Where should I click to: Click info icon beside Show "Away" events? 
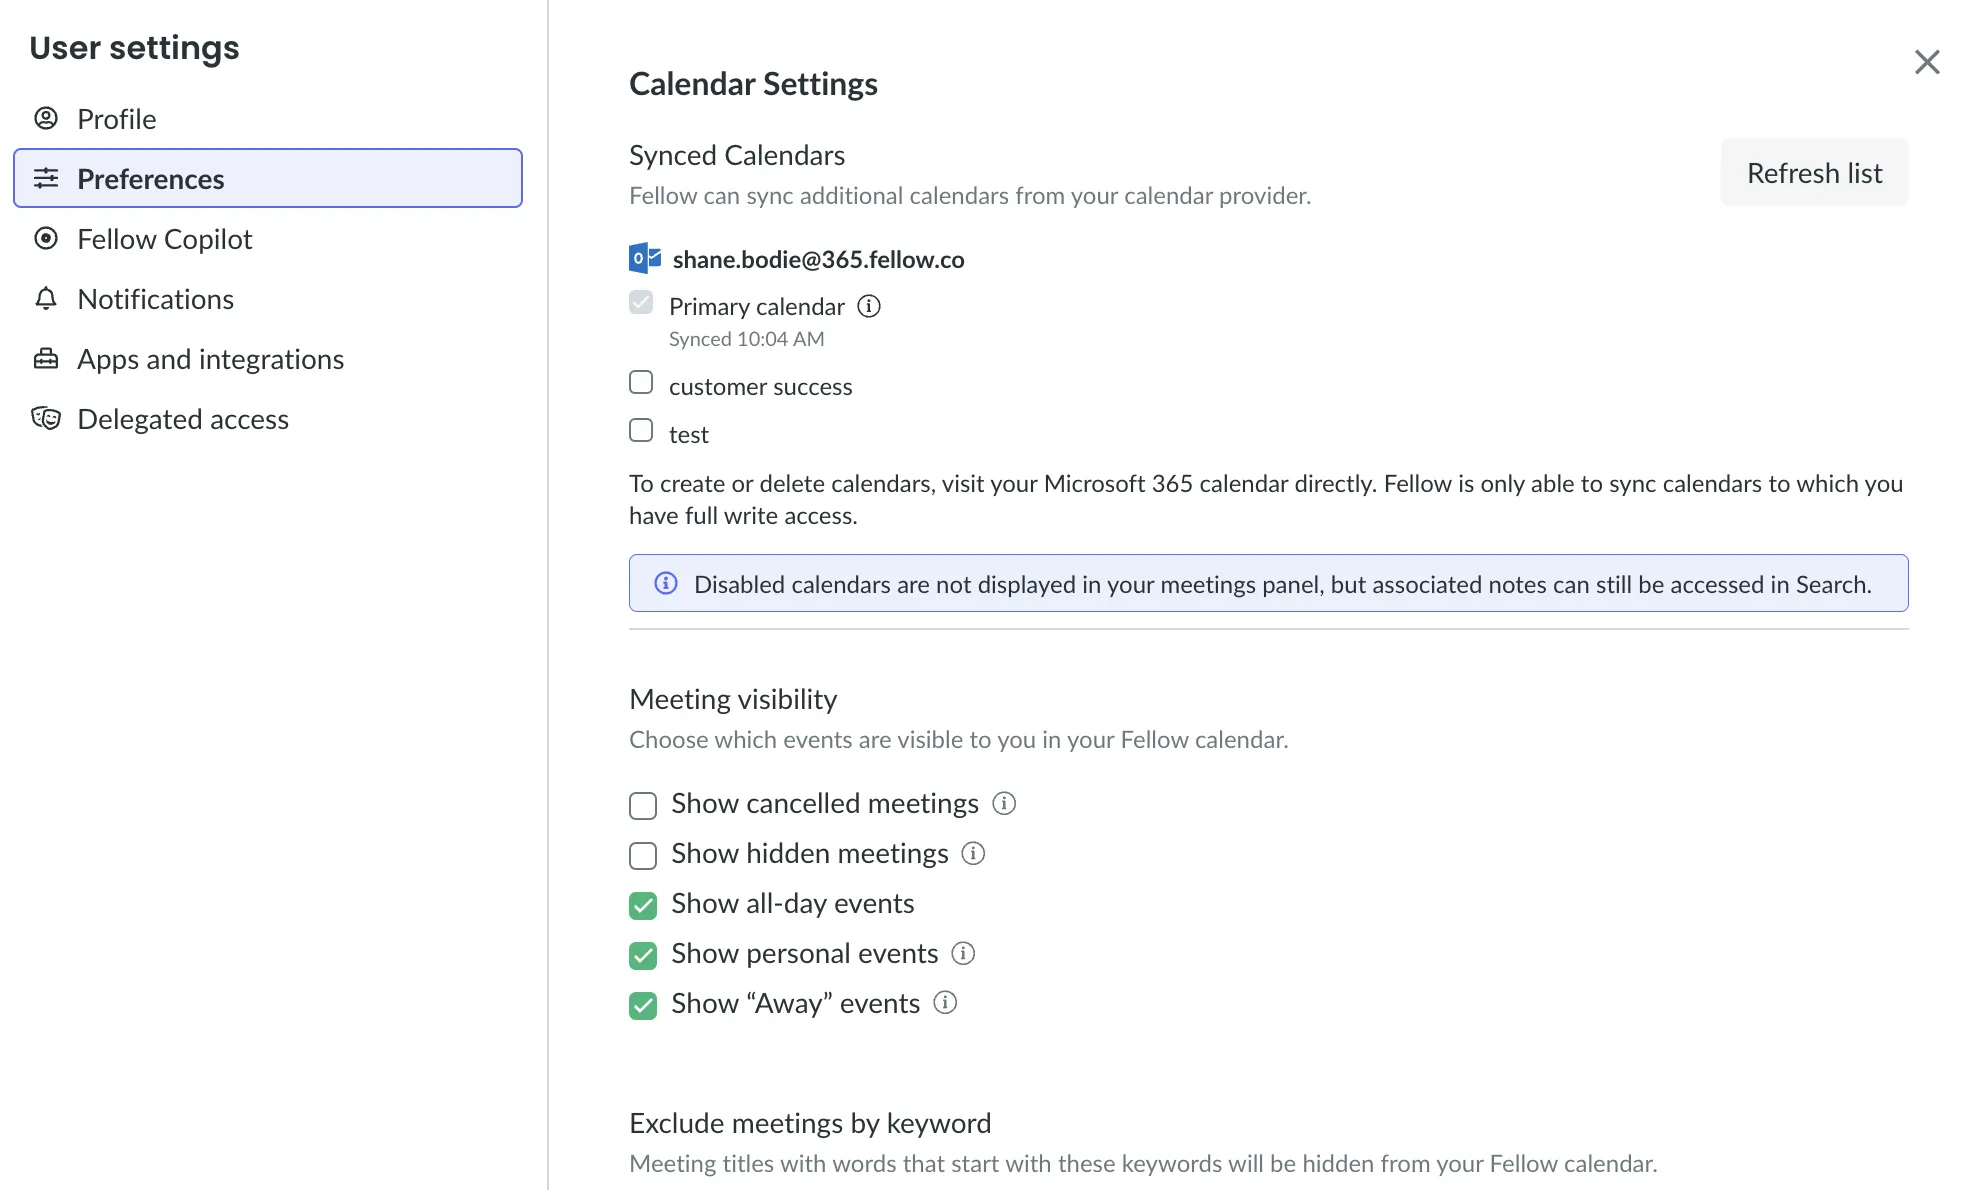point(945,1003)
